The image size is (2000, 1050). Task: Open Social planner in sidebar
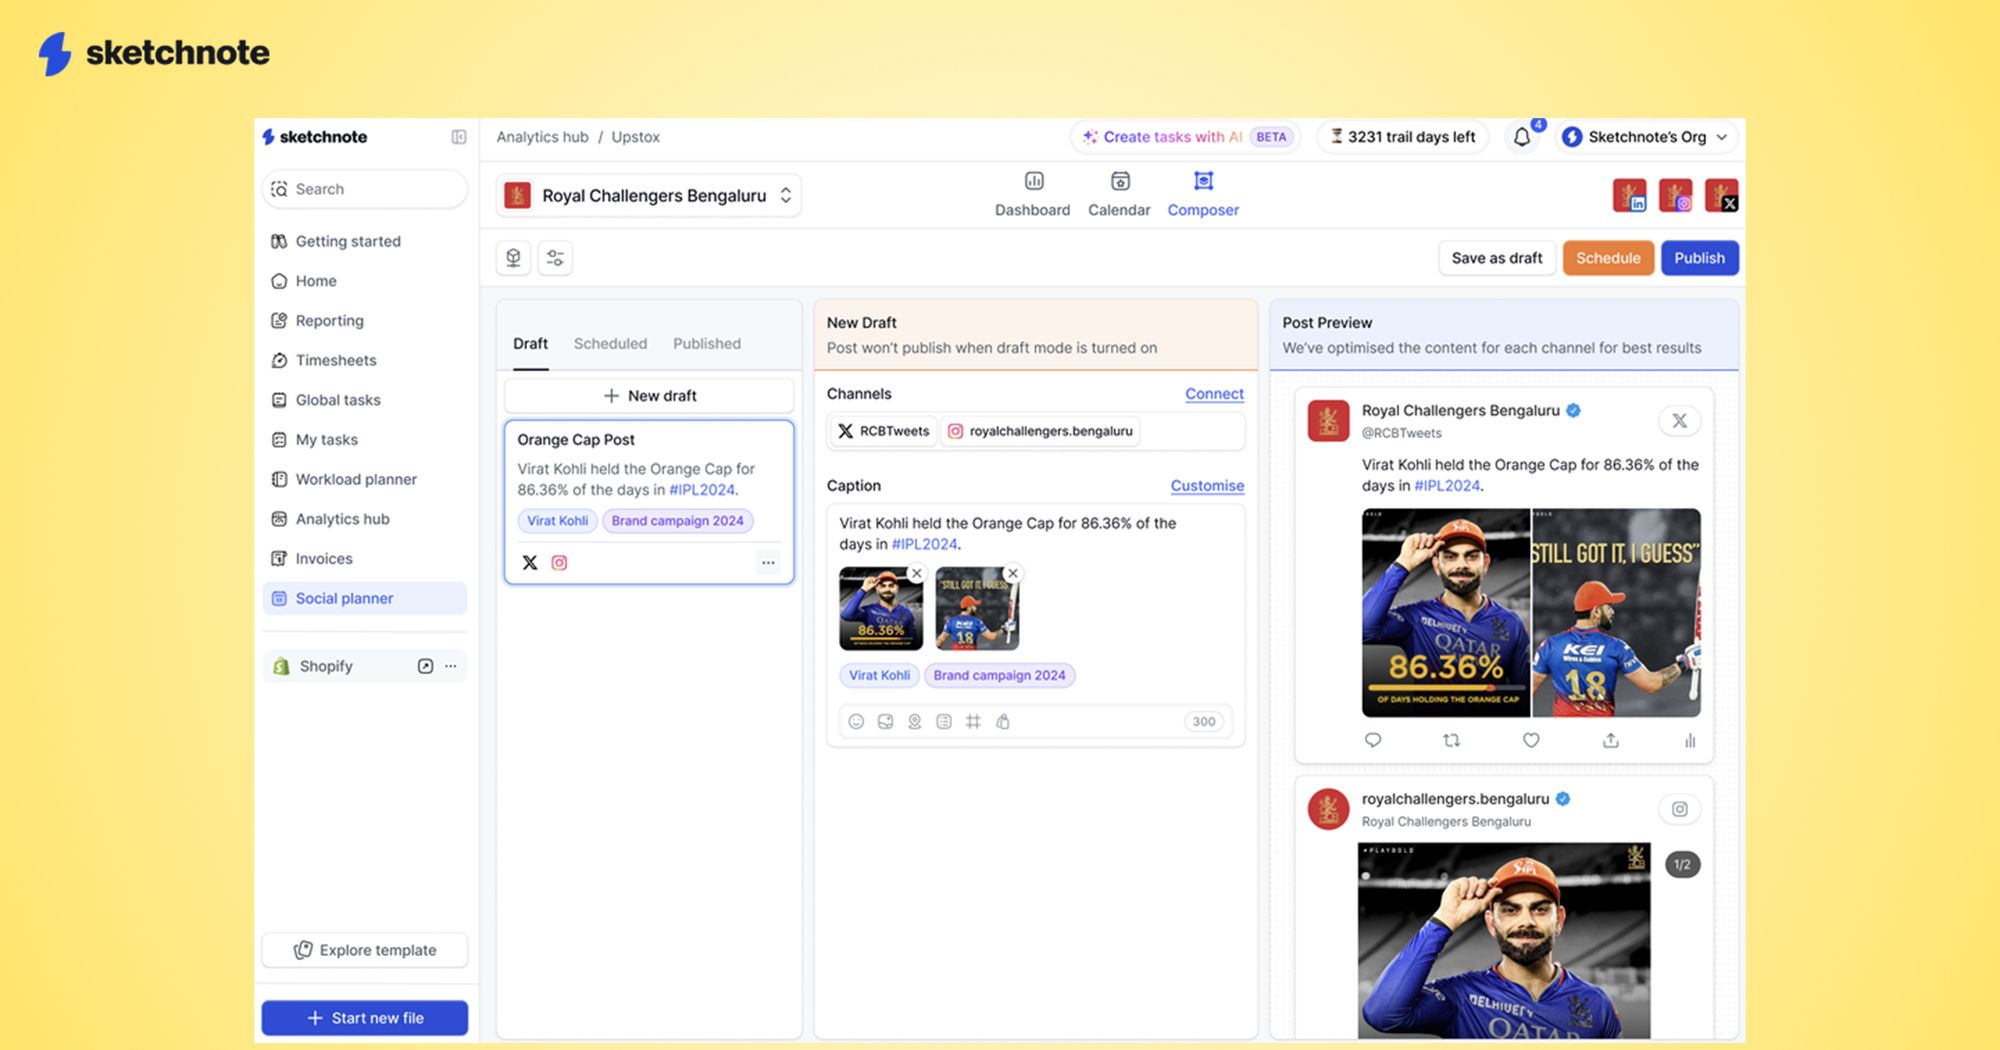tap(364, 598)
